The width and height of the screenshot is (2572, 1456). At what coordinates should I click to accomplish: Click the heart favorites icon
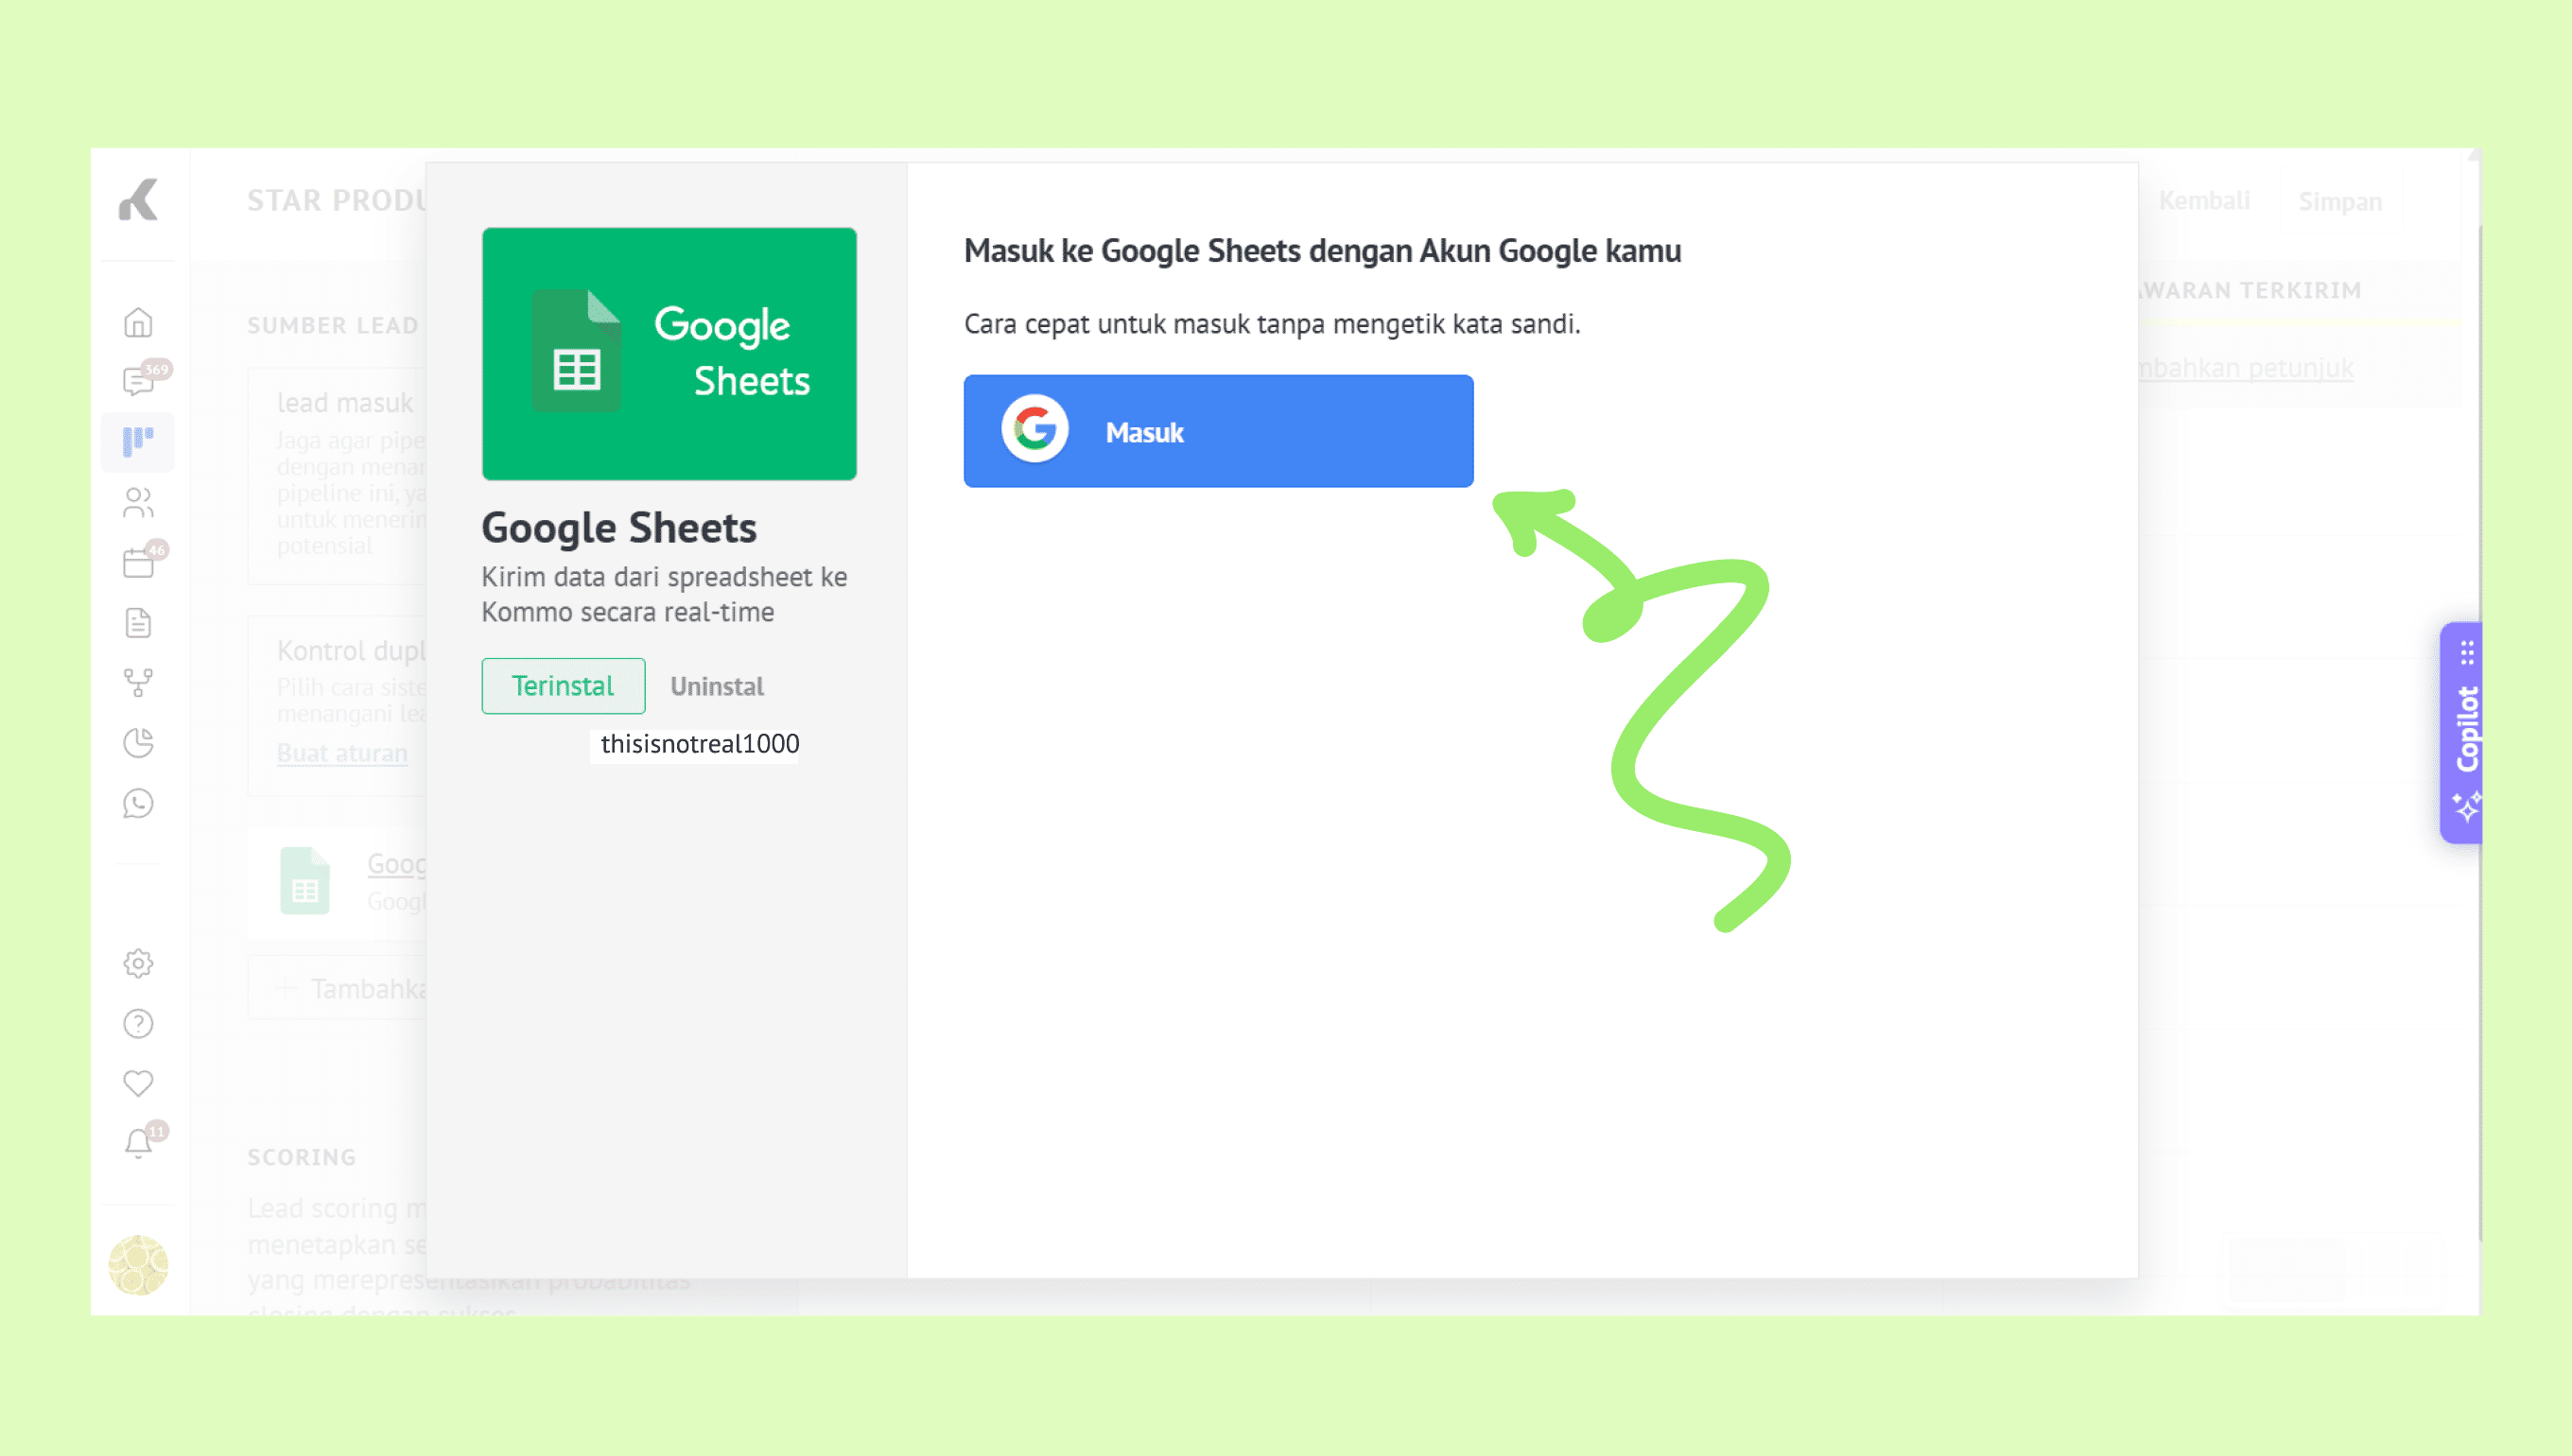click(138, 1083)
